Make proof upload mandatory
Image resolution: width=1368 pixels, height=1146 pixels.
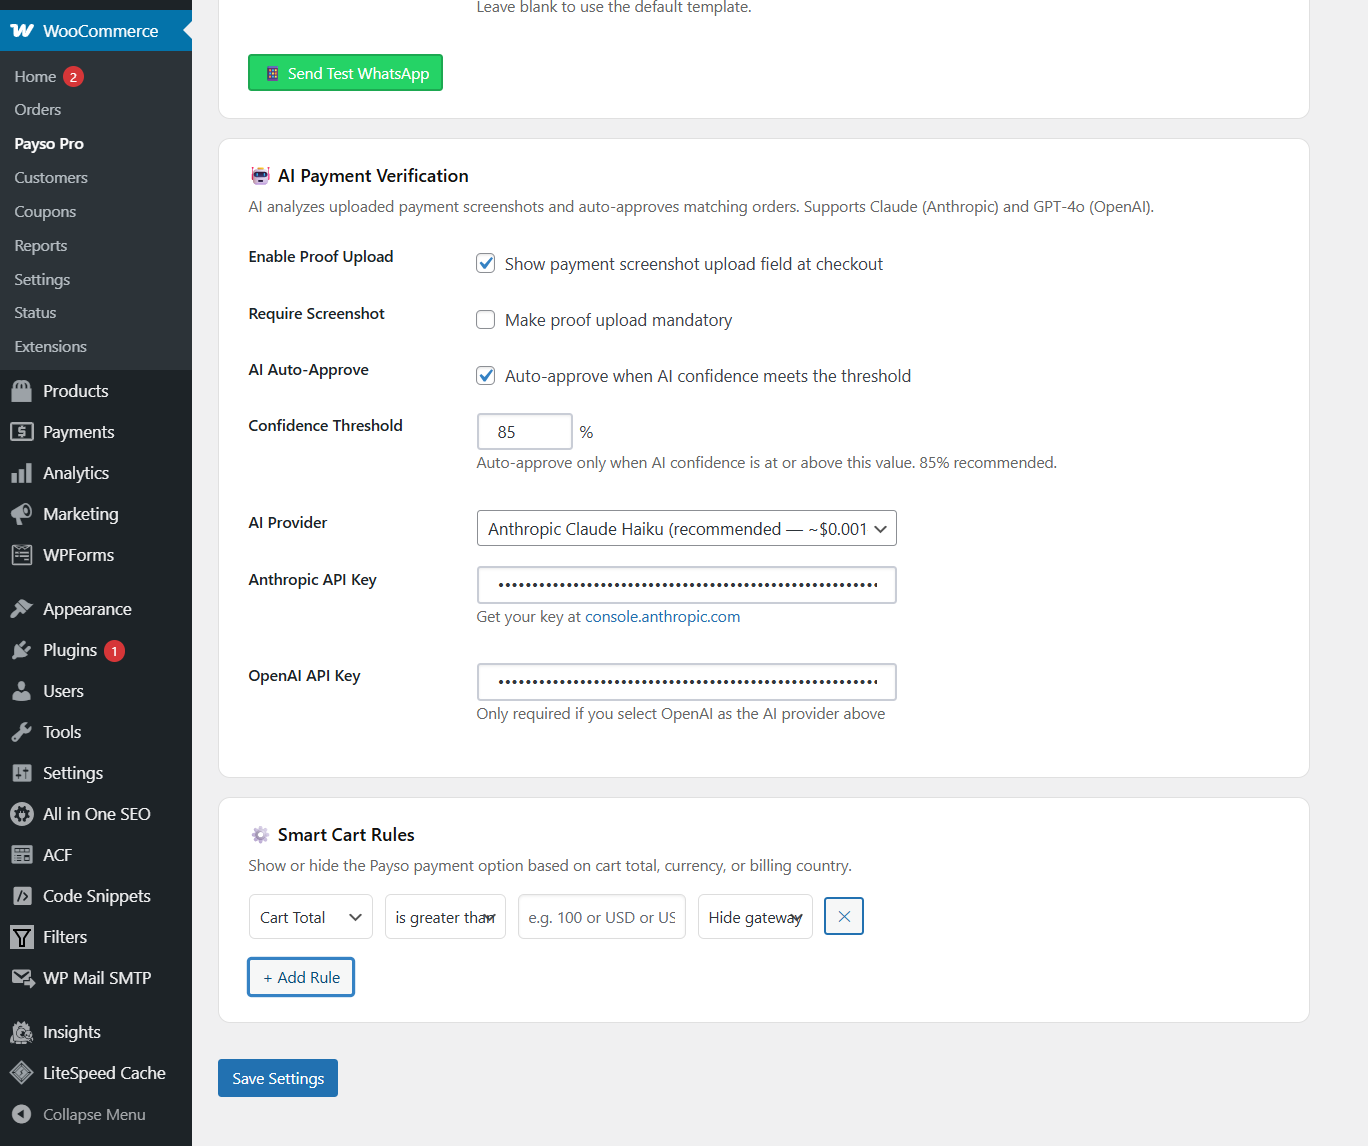click(x=485, y=319)
